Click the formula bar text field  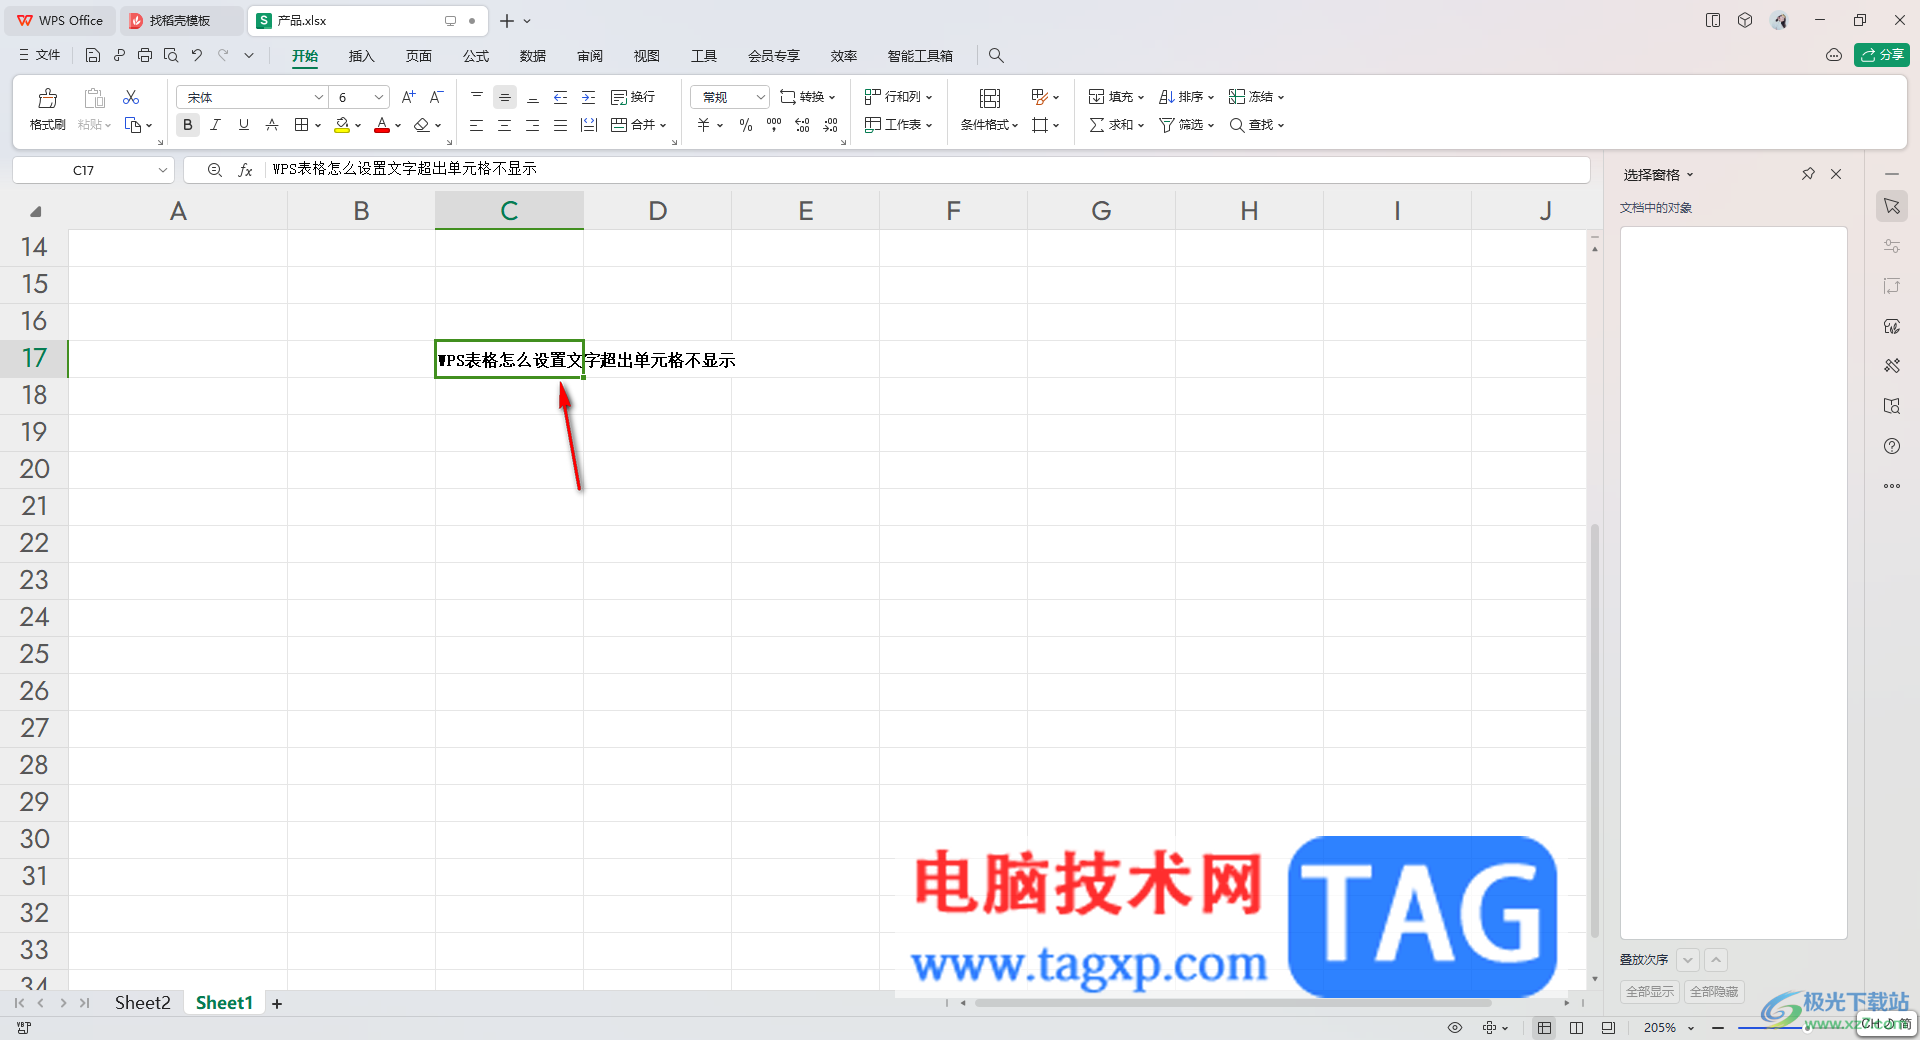(926, 170)
